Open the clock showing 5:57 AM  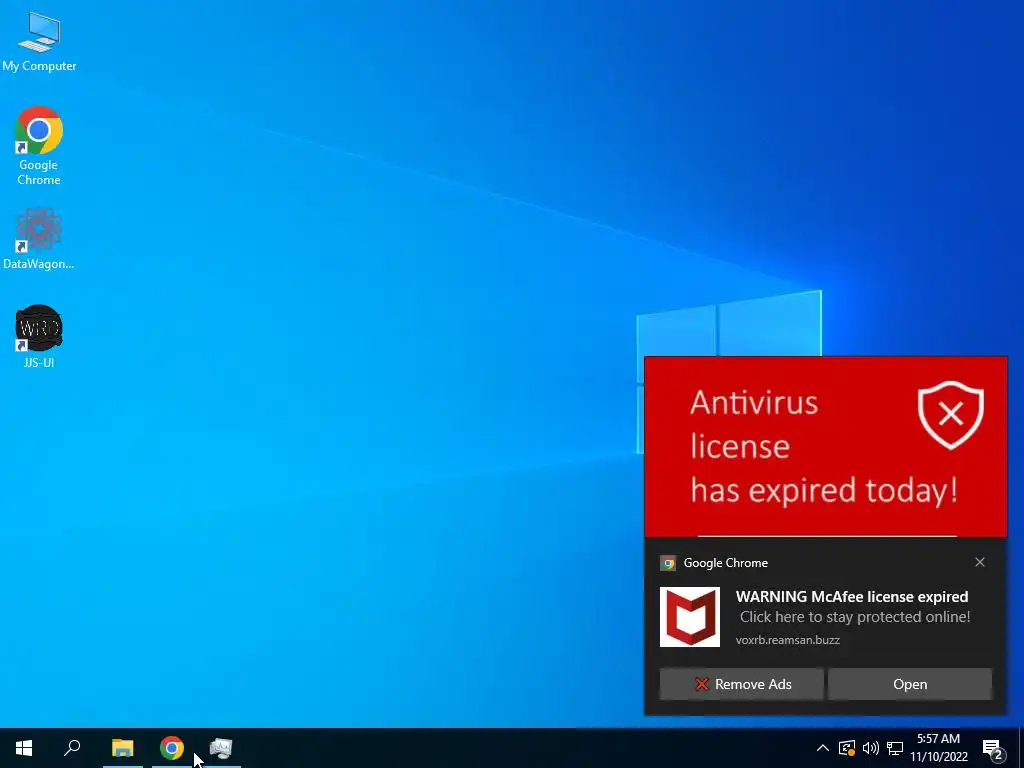pos(938,739)
